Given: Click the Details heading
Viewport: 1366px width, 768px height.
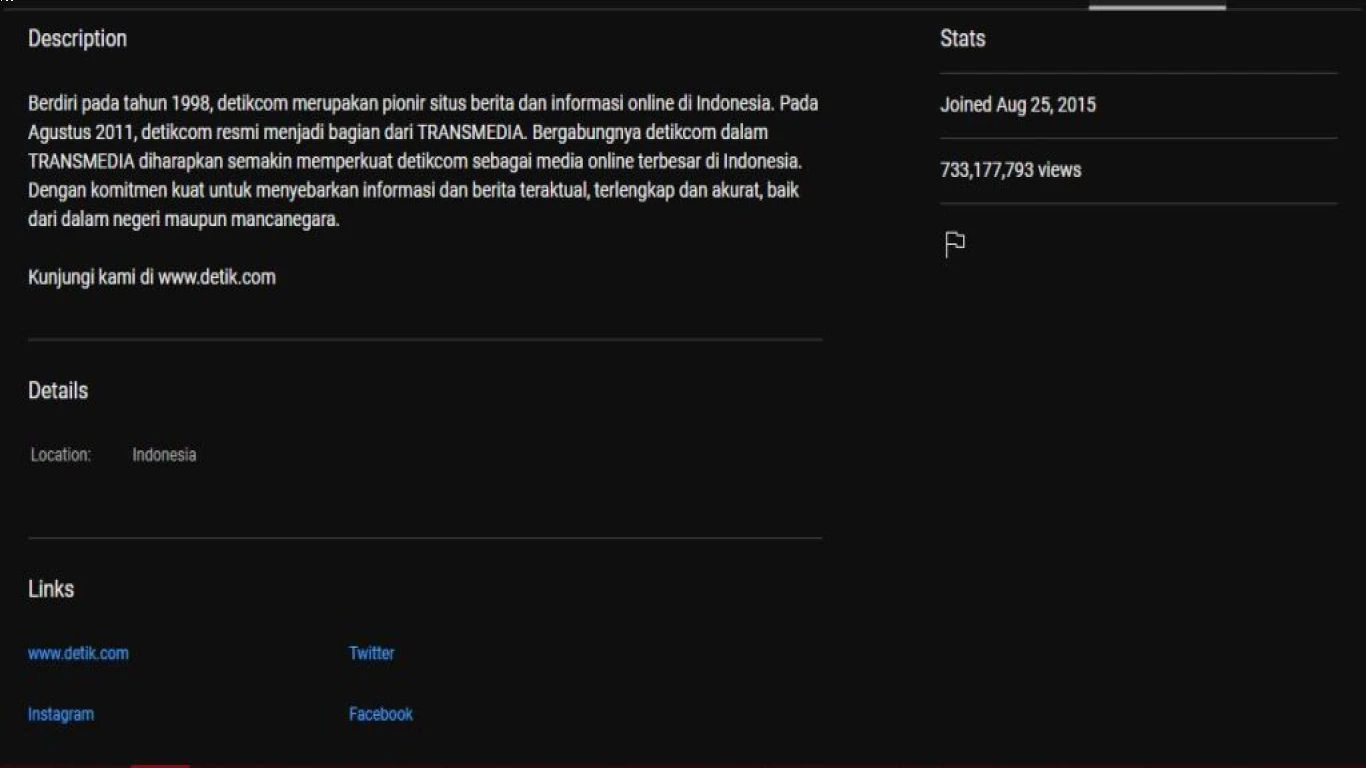Looking at the screenshot, I should (58, 391).
